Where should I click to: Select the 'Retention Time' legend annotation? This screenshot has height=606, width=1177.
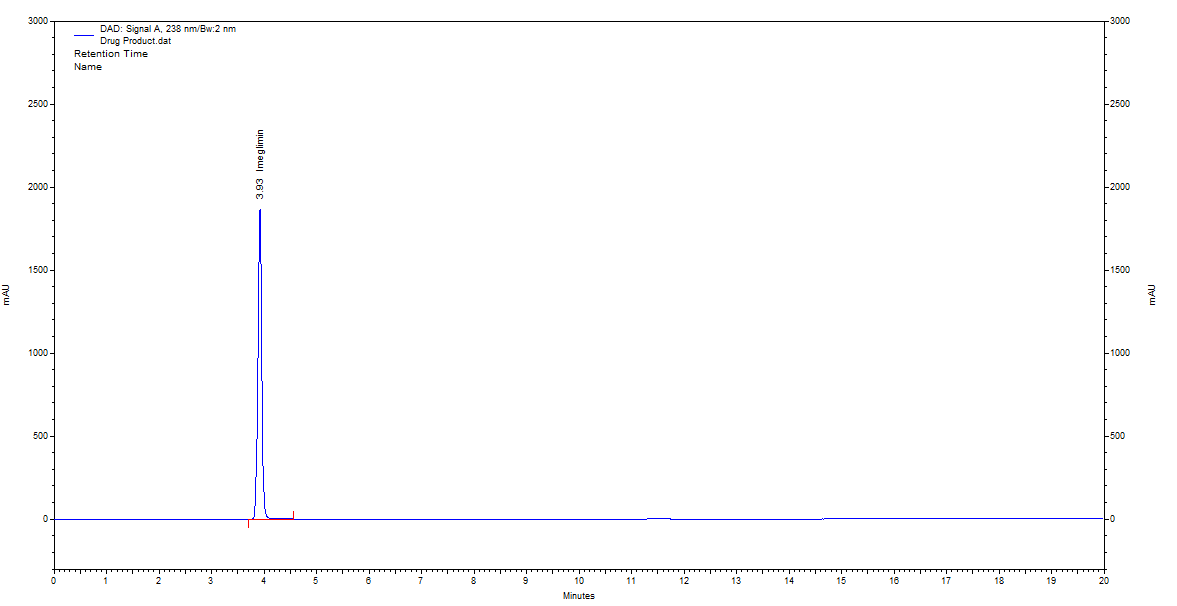click(110, 54)
